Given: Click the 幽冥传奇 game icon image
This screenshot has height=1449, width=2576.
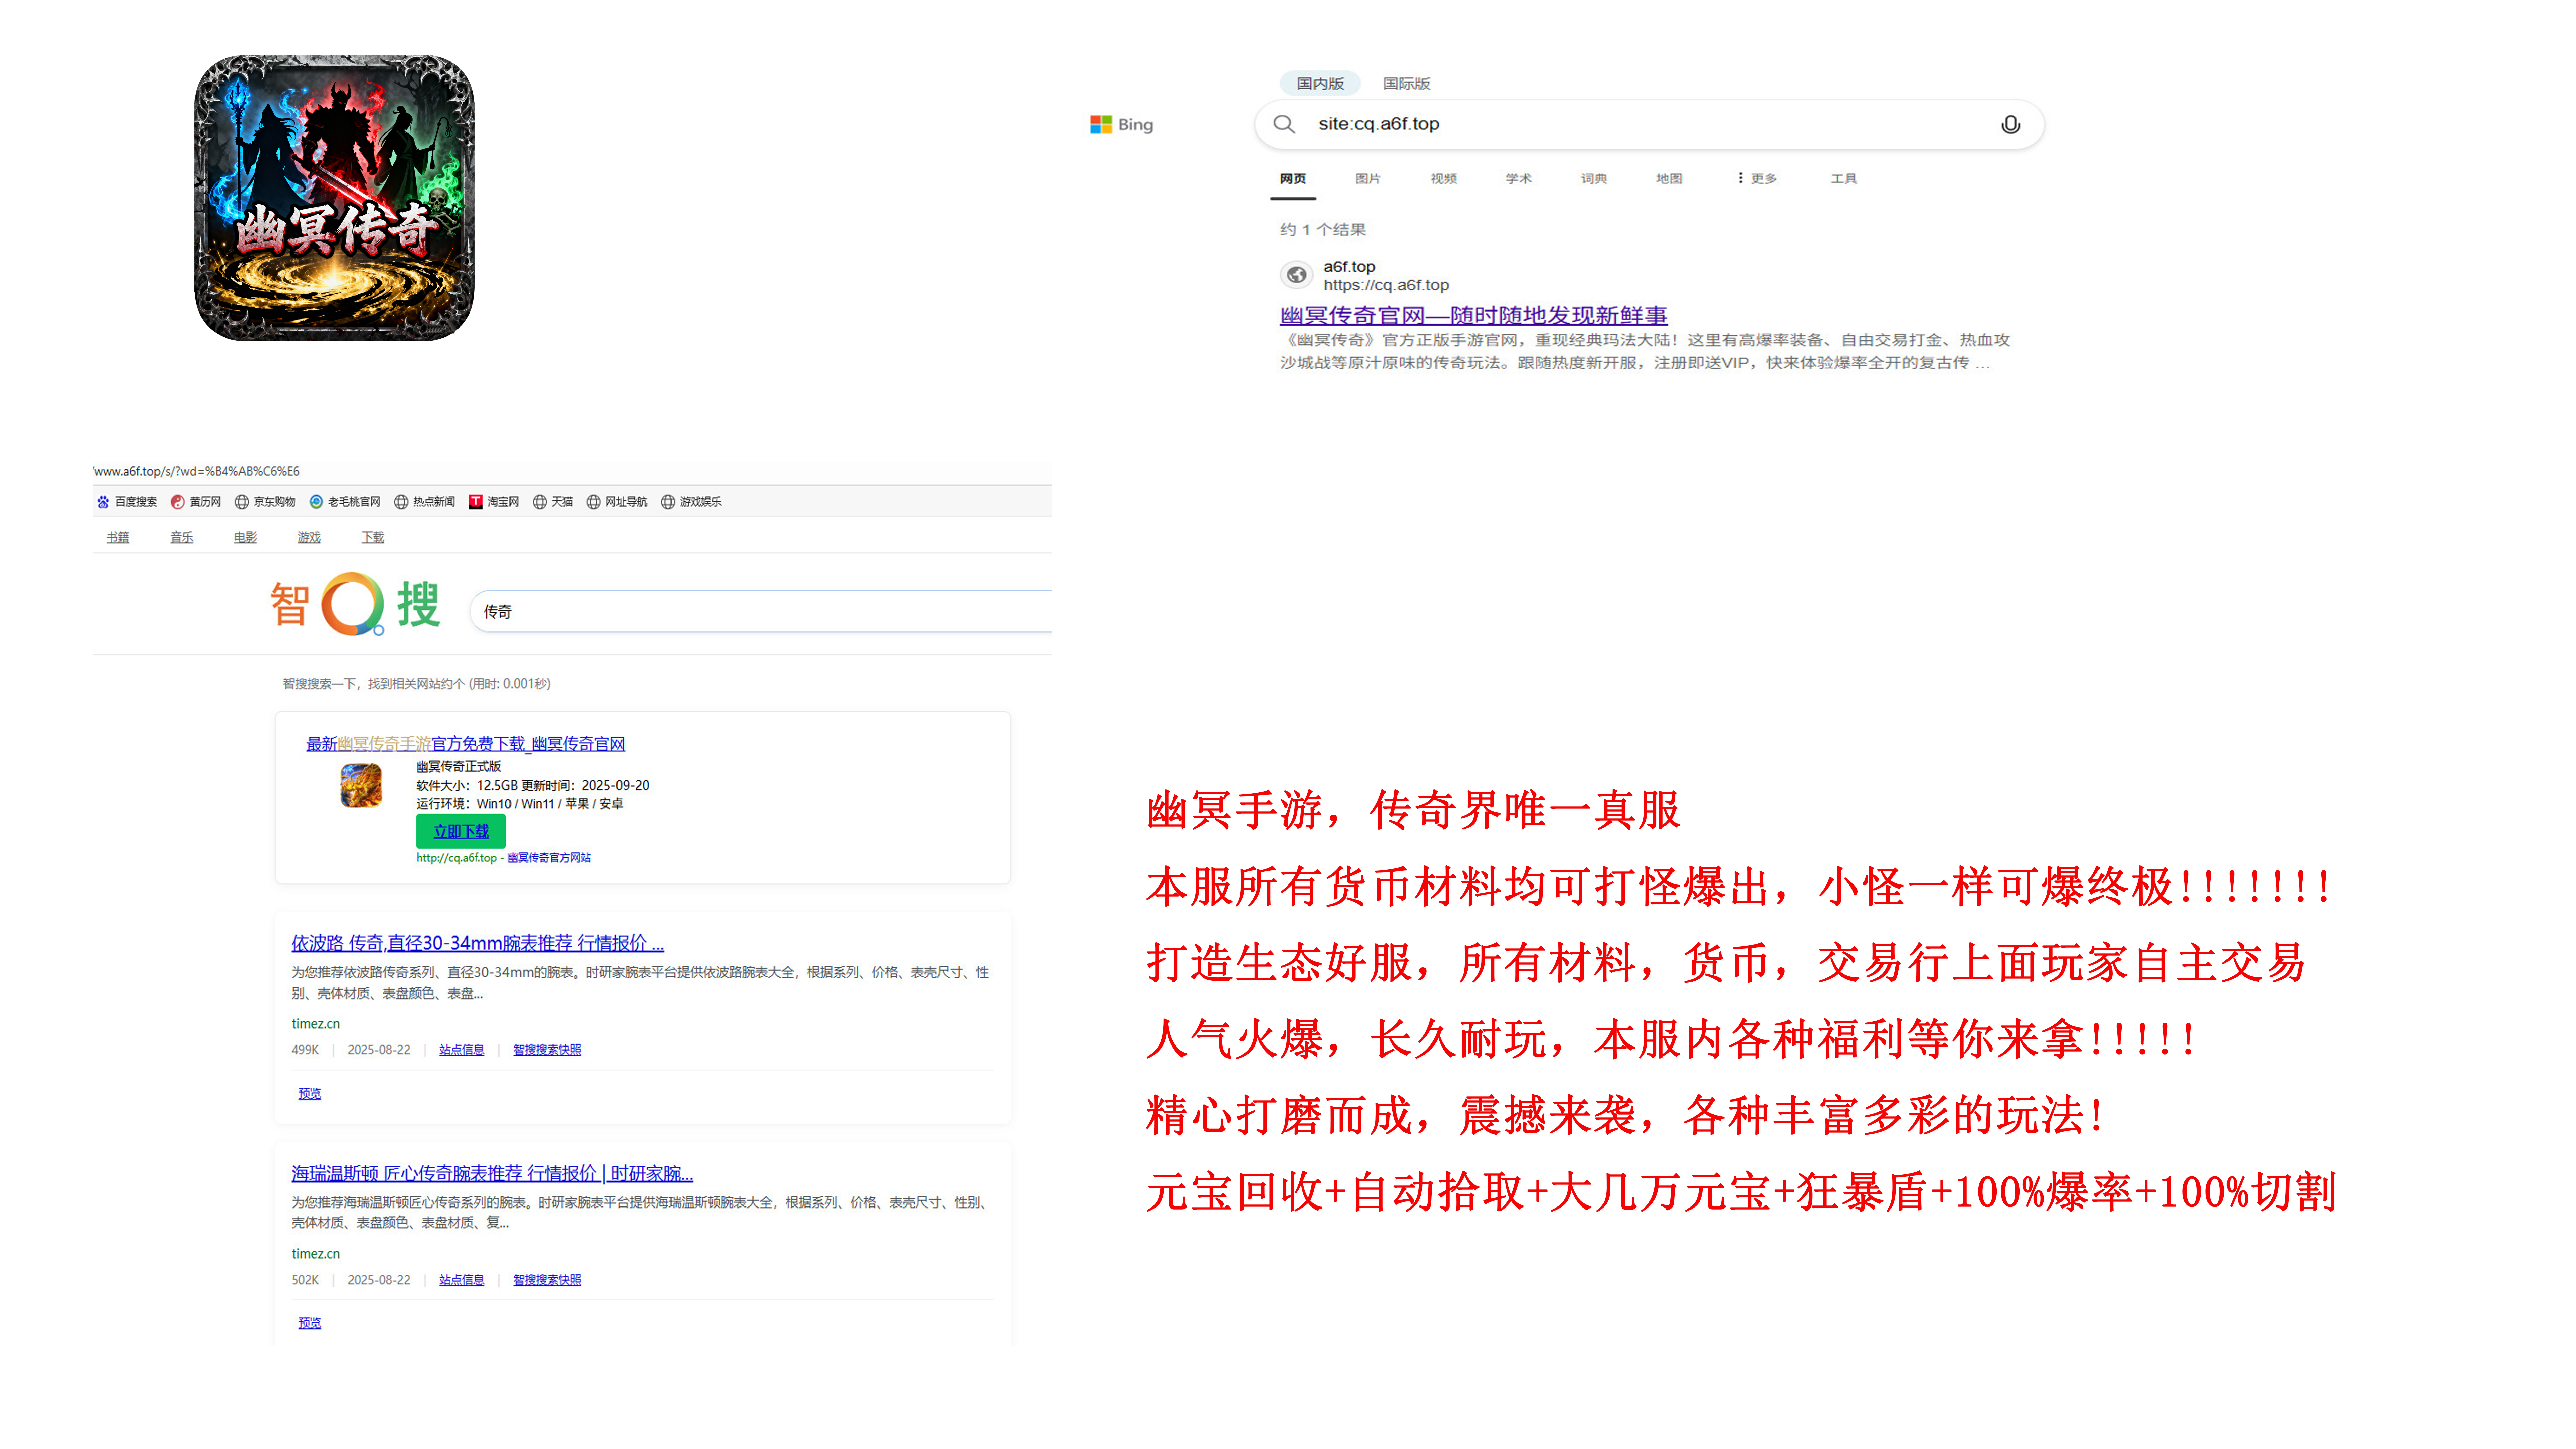Looking at the screenshot, I should click(334, 198).
